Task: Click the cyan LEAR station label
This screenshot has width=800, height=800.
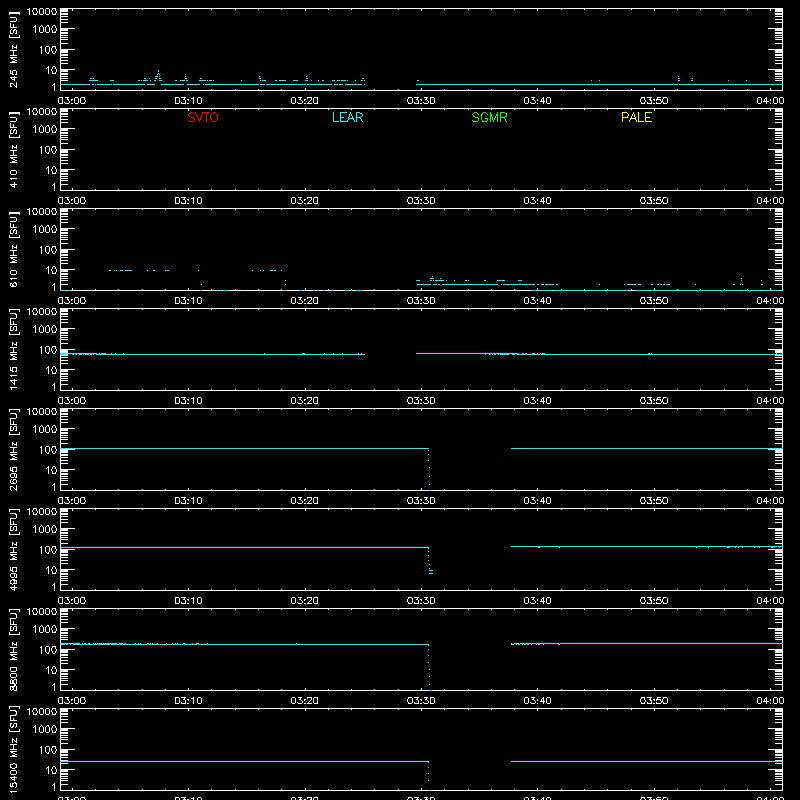Action: click(347, 117)
